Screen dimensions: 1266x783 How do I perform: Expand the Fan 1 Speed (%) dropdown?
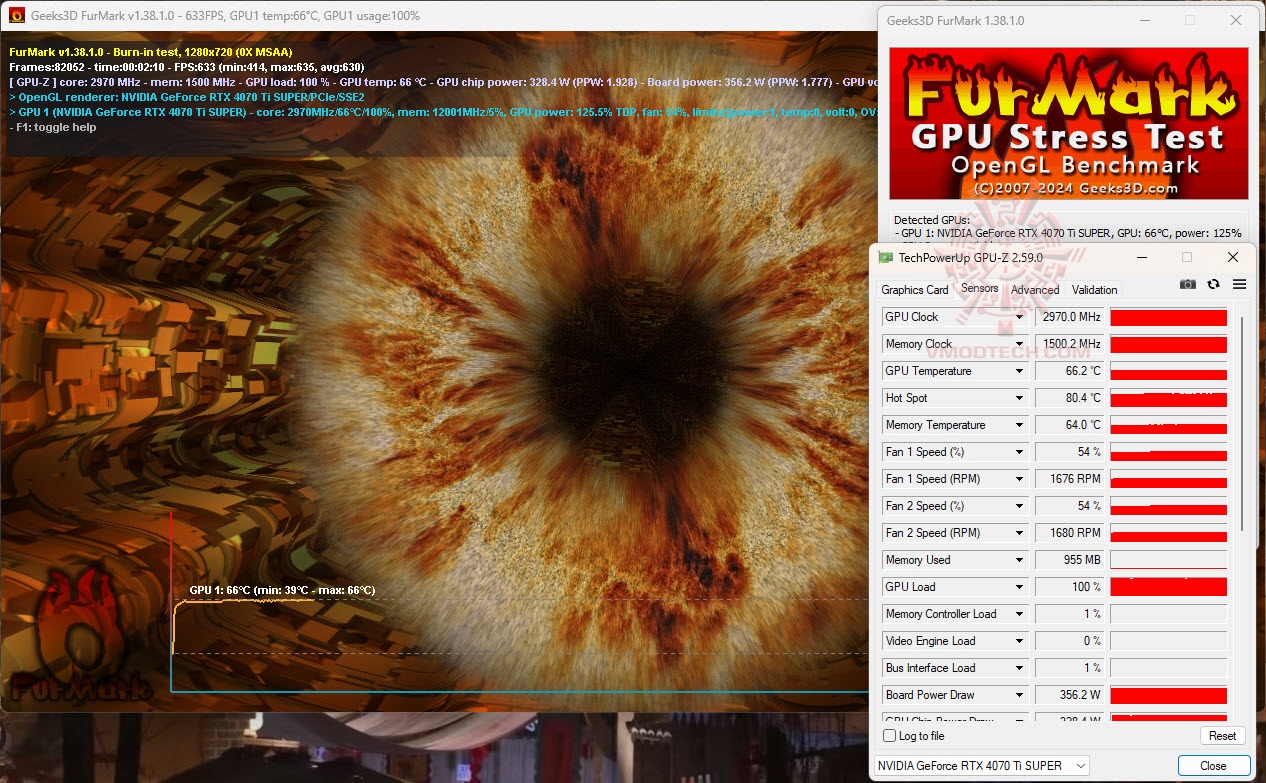click(1019, 452)
